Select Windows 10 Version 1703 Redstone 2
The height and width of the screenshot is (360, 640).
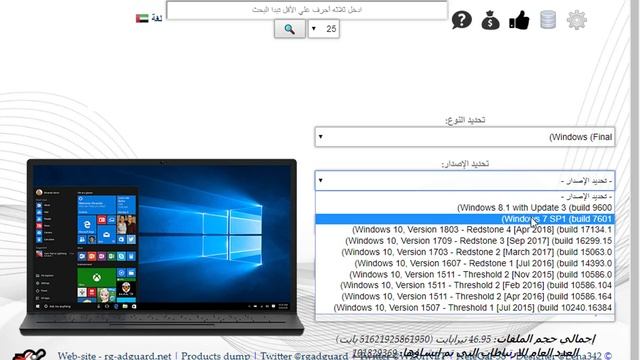465,252
